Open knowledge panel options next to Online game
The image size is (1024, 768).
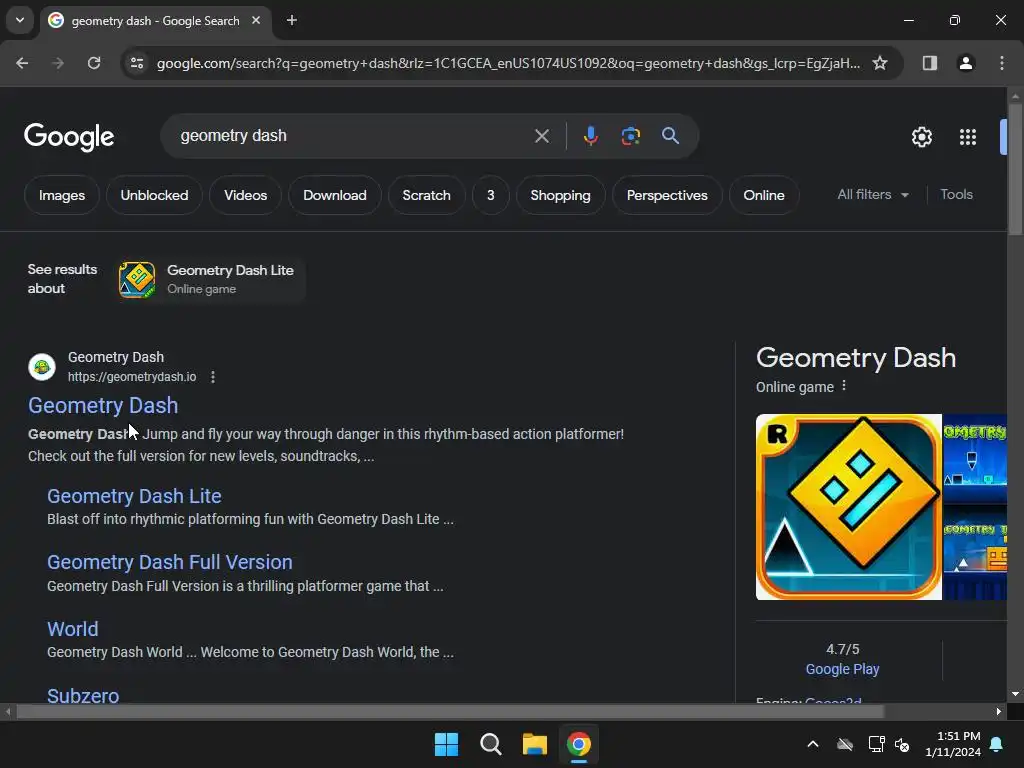coord(844,386)
